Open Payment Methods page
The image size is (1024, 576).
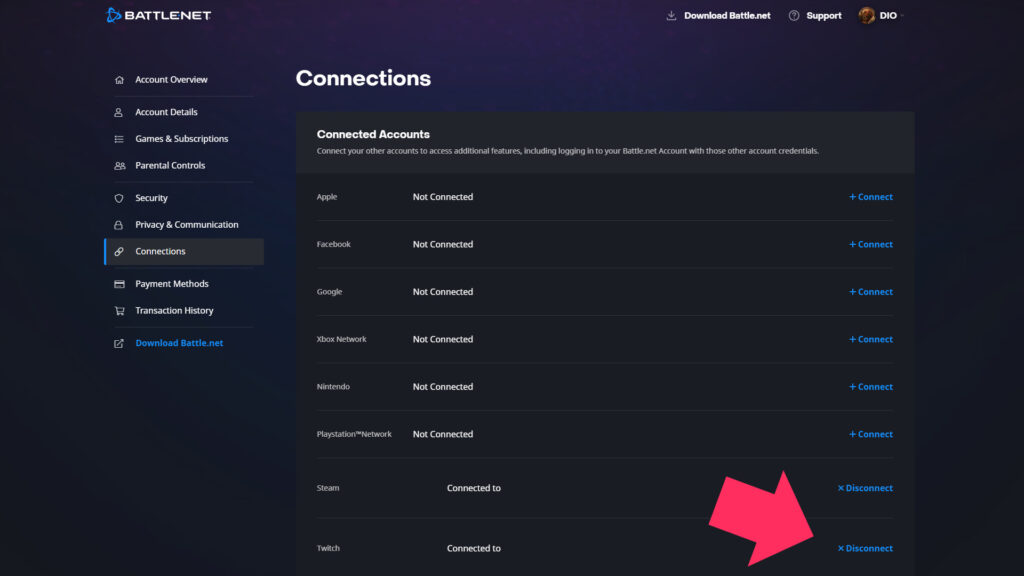tap(172, 284)
